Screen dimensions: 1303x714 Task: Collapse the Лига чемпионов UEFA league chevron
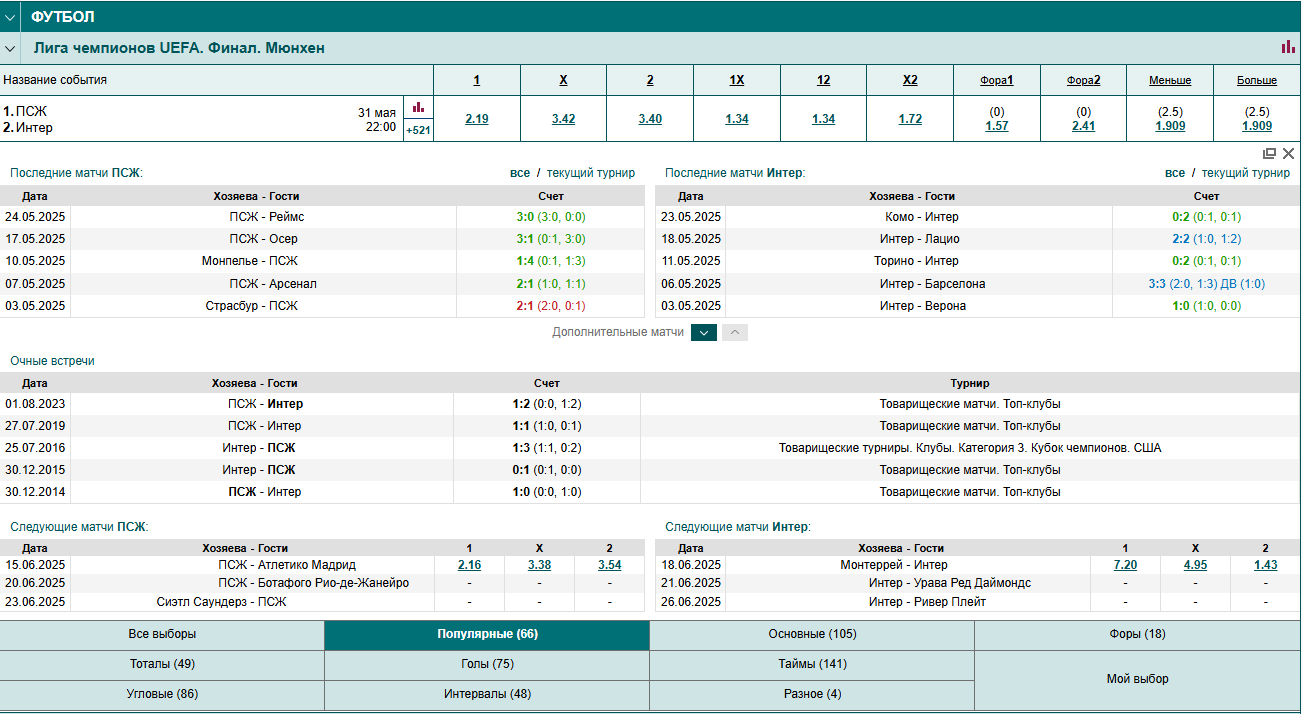(10, 48)
